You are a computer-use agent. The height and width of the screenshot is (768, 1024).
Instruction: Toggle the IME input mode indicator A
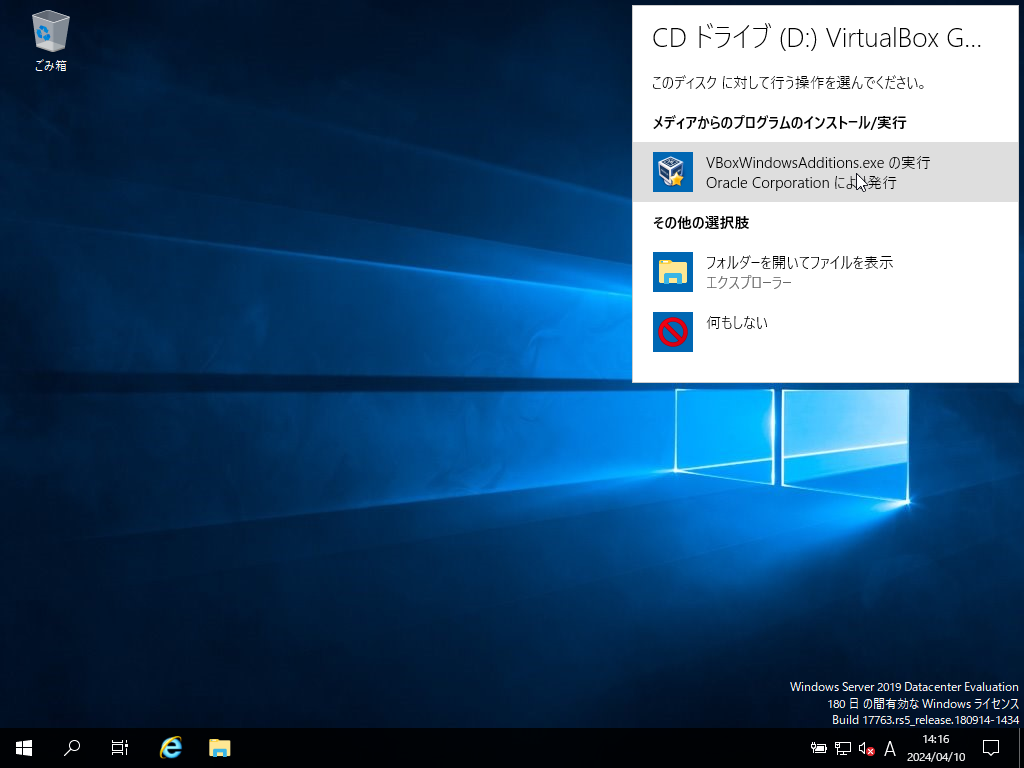pyautogui.click(x=889, y=748)
